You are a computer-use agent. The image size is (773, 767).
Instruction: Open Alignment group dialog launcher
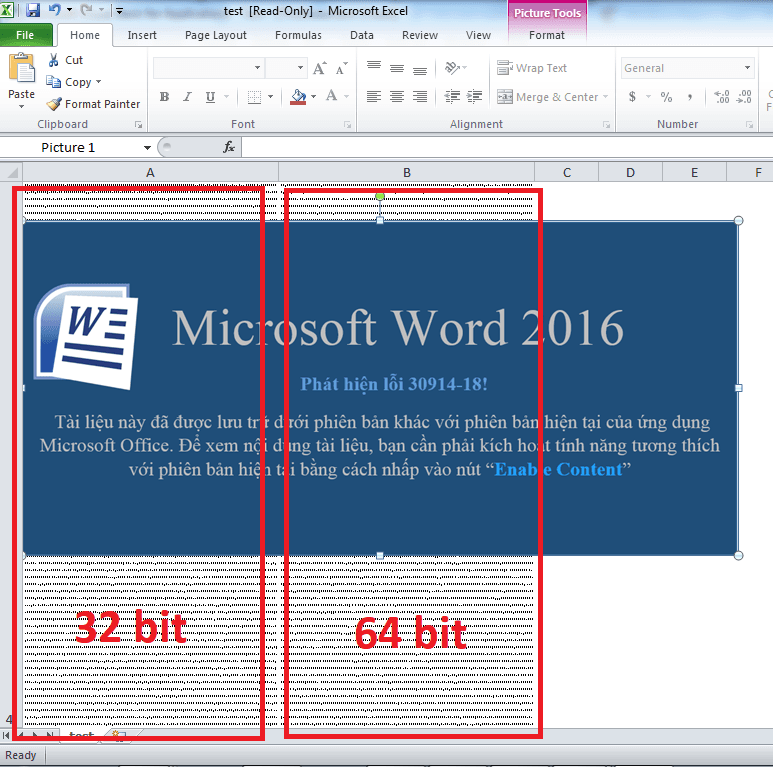(x=606, y=125)
